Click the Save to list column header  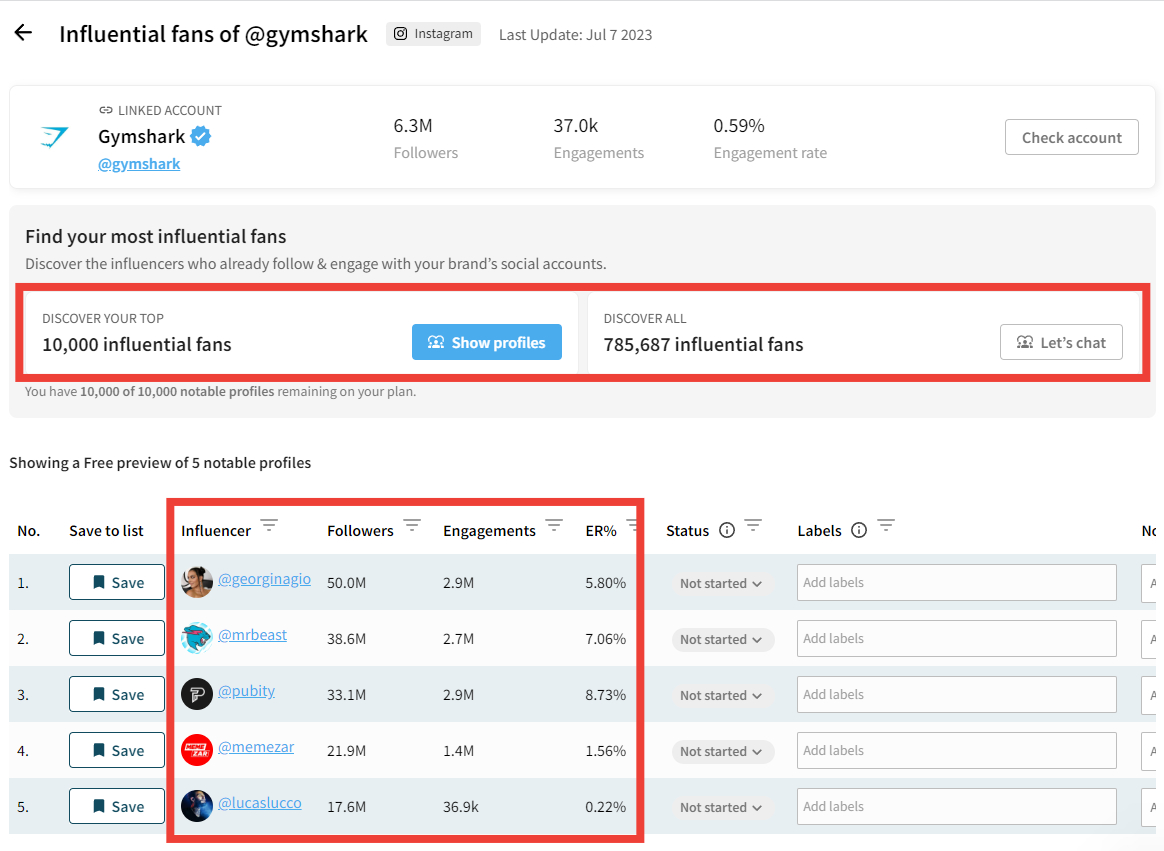point(106,531)
